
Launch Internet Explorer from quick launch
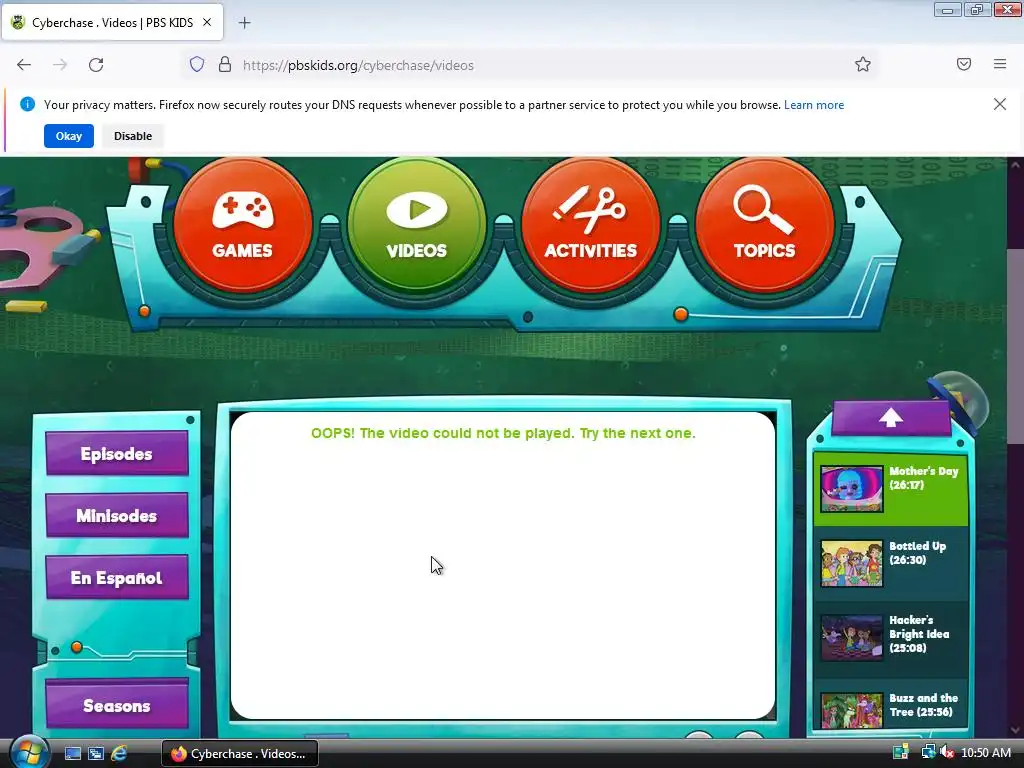(119, 754)
